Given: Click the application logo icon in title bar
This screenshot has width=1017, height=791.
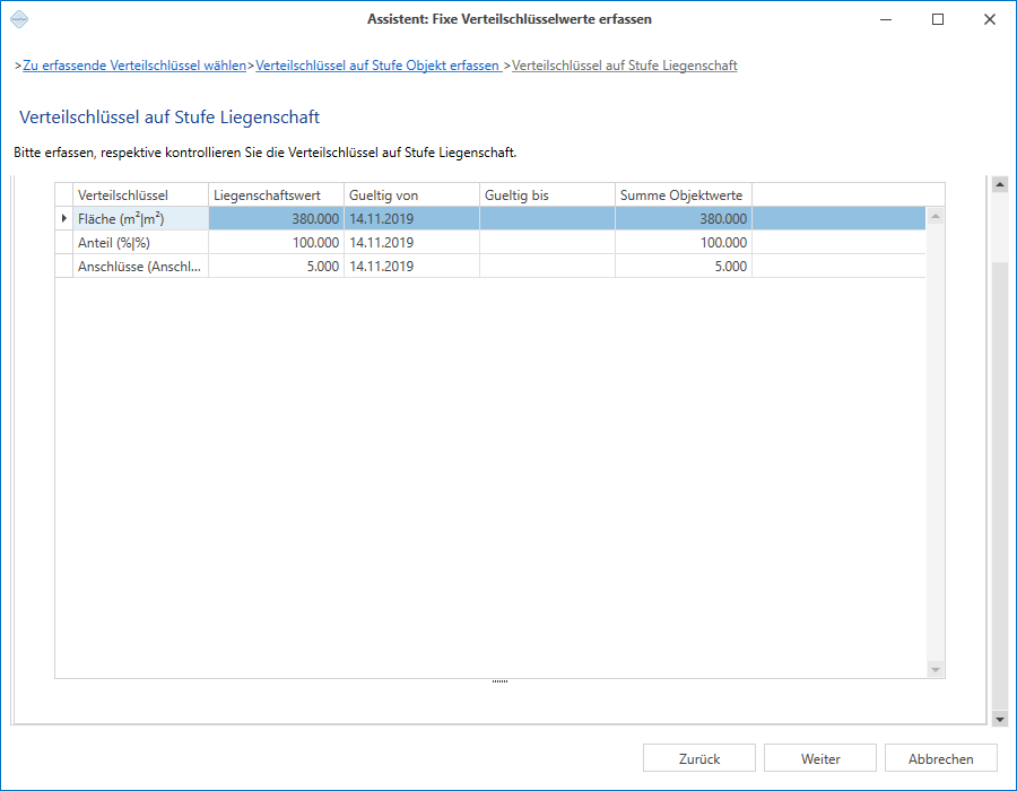Looking at the screenshot, I should (19, 19).
